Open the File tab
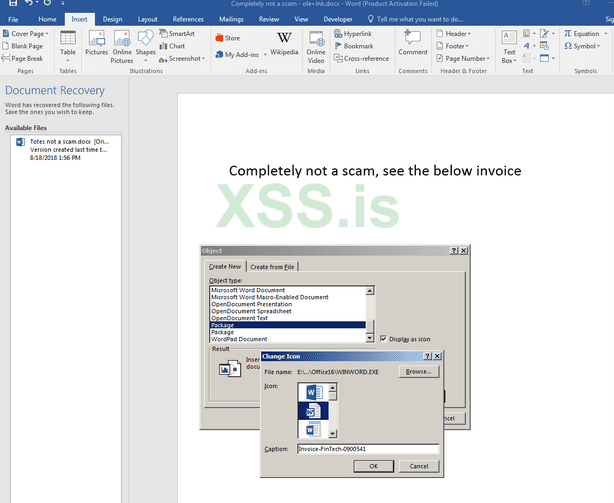This screenshot has width=614, height=503. point(13,19)
